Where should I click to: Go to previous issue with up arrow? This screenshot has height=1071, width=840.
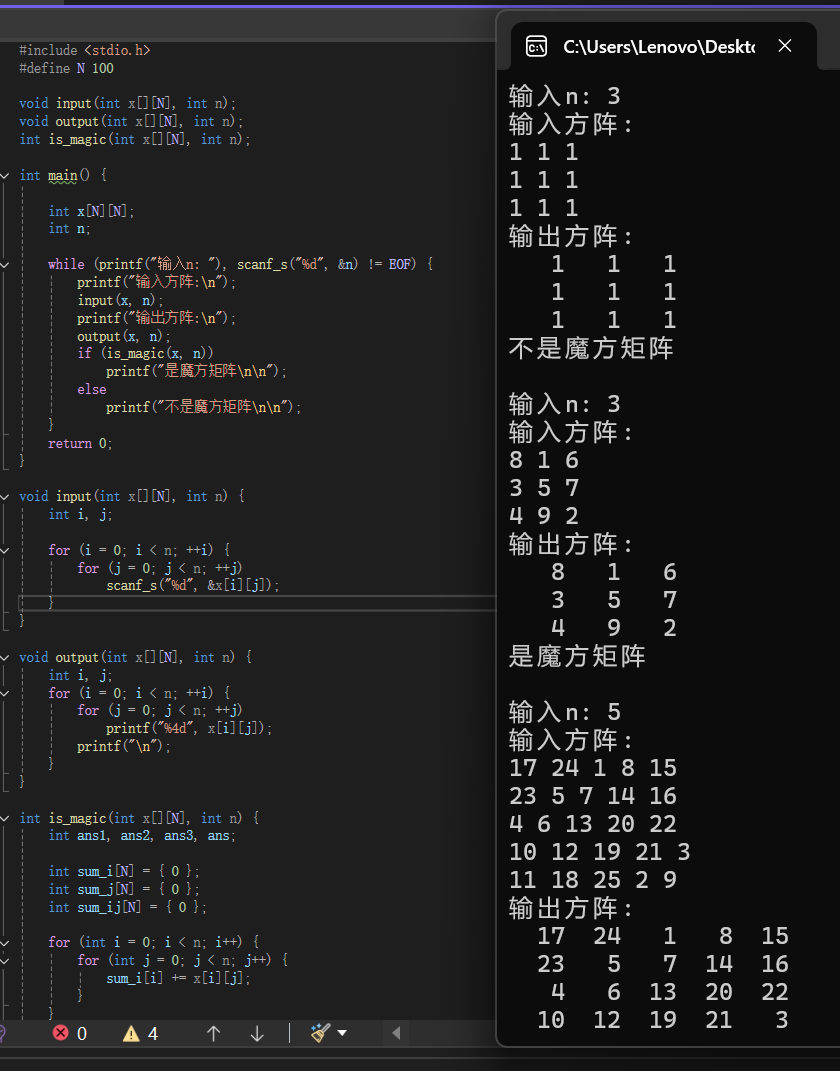coord(213,1033)
